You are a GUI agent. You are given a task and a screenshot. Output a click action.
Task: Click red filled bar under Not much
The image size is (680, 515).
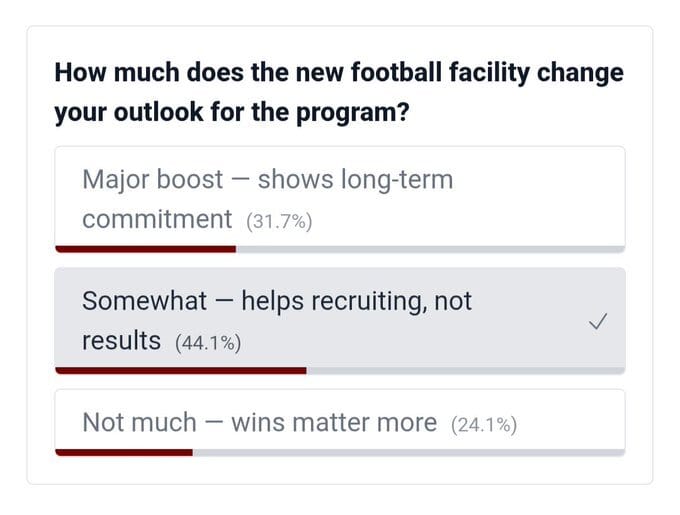(x=123, y=452)
